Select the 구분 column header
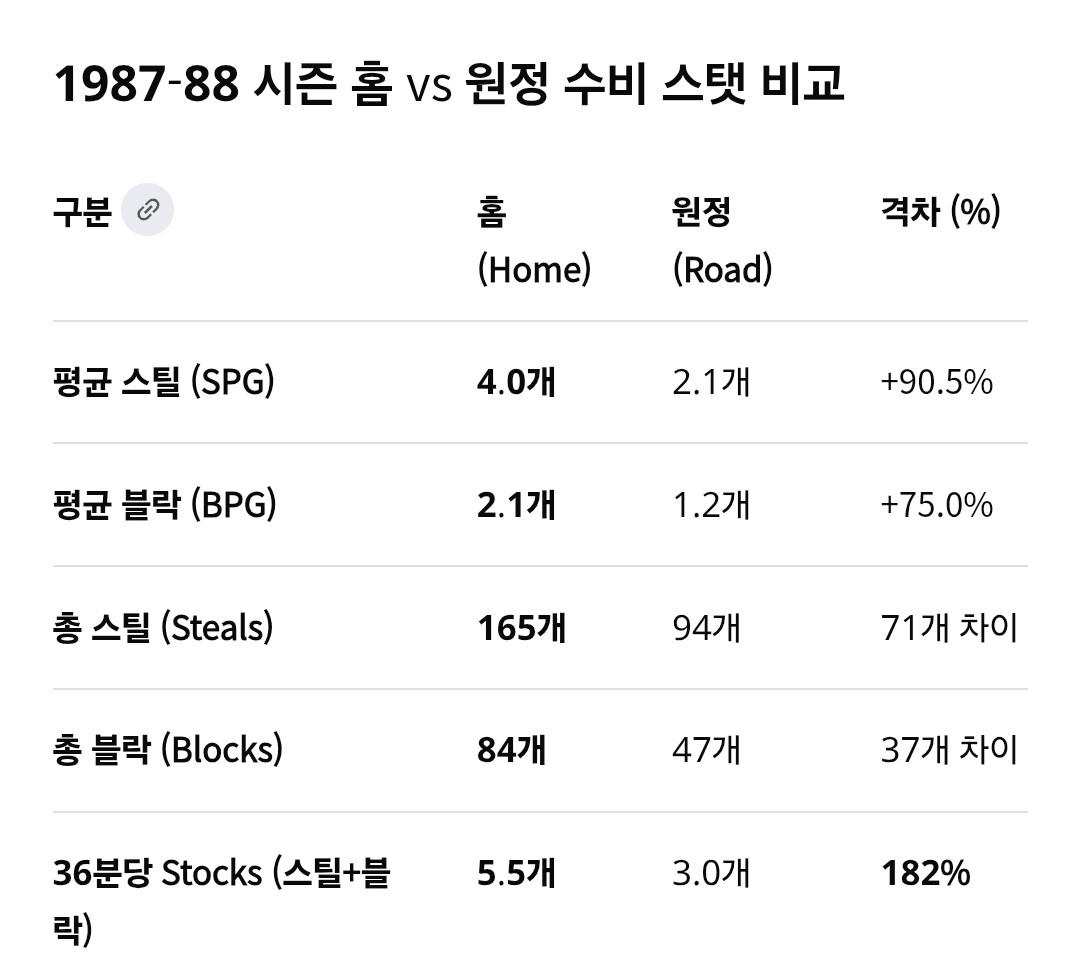The image size is (1080, 971). 82,211
